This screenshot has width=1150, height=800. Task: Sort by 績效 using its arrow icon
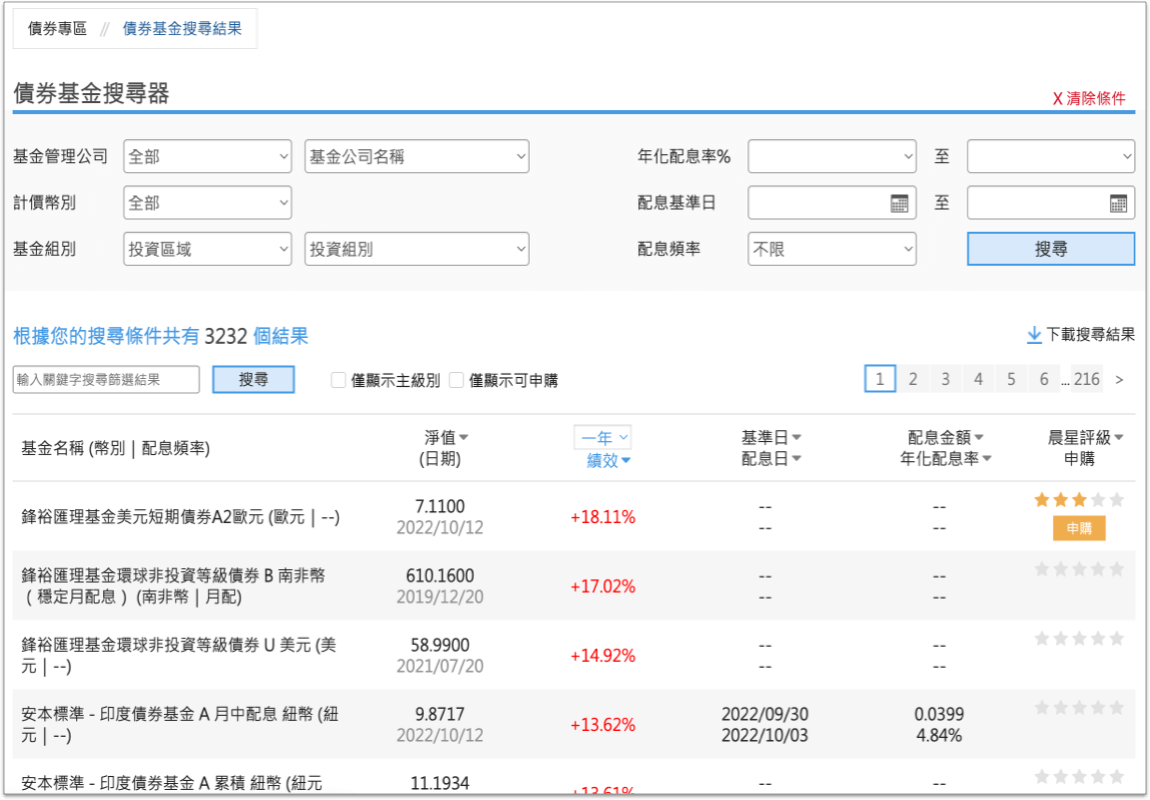[626, 461]
